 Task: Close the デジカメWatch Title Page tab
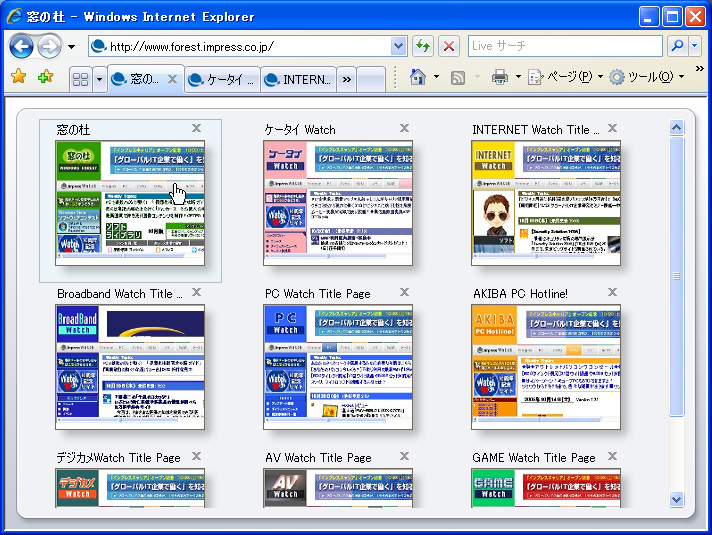[196, 456]
